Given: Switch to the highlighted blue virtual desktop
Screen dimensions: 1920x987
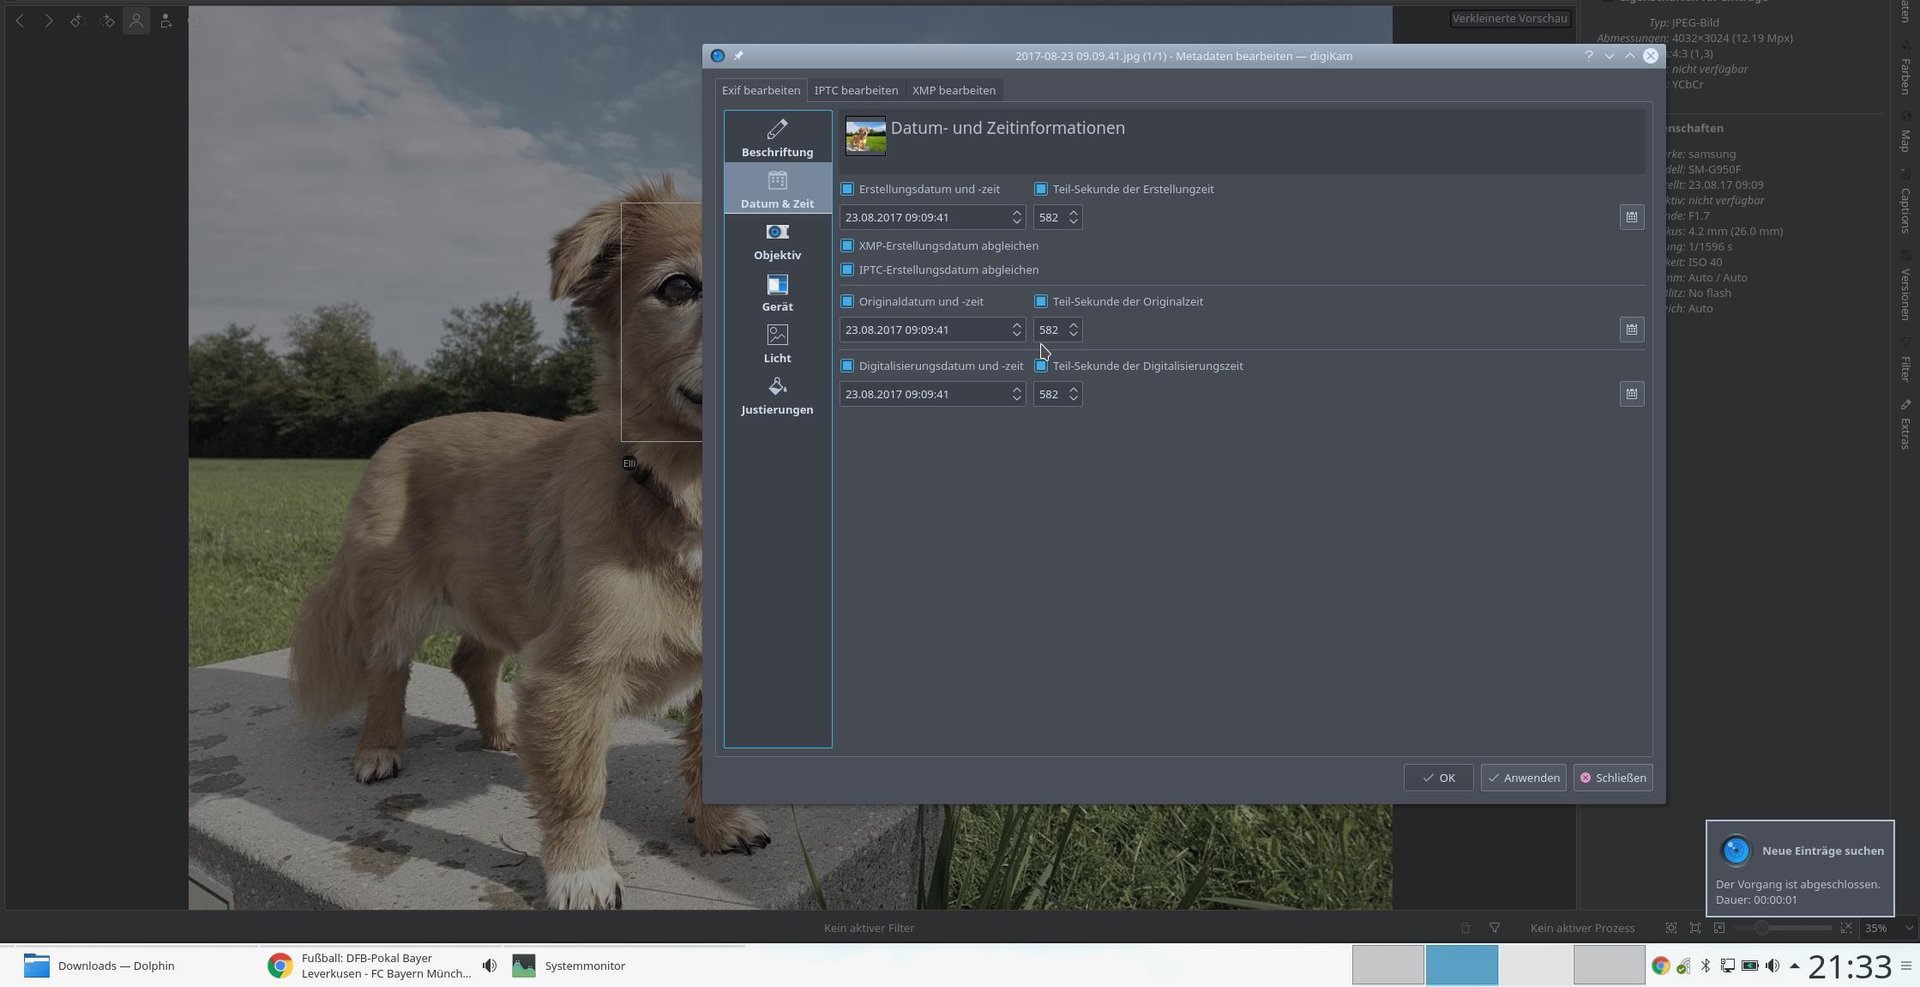Looking at the screenshot, I should tap(1461, 965).
